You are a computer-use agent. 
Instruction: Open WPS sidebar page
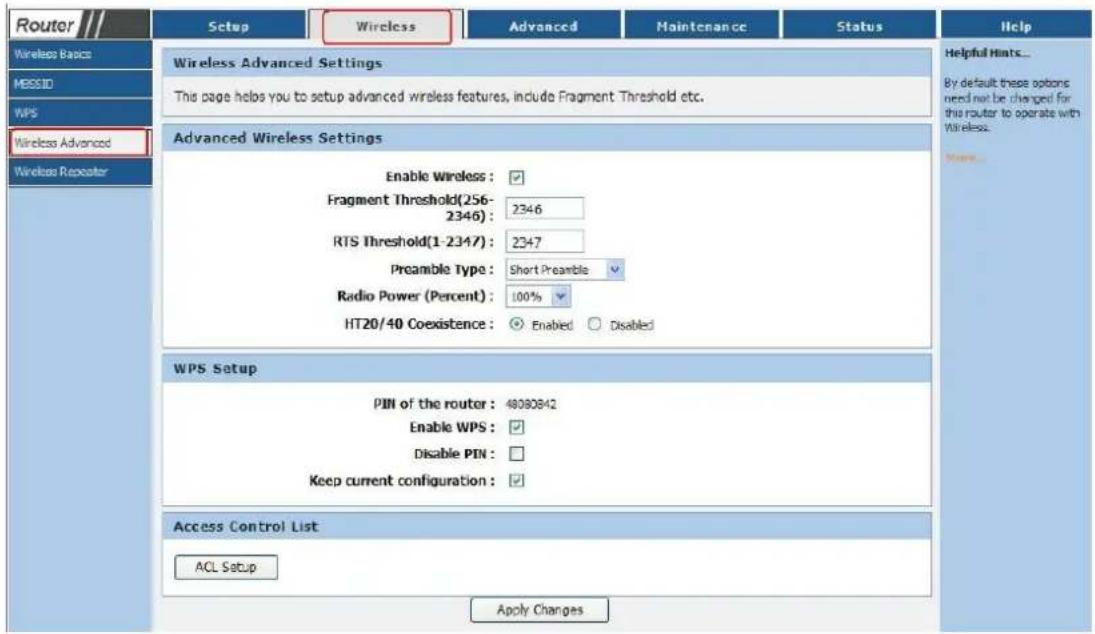[x=80, y=112]
